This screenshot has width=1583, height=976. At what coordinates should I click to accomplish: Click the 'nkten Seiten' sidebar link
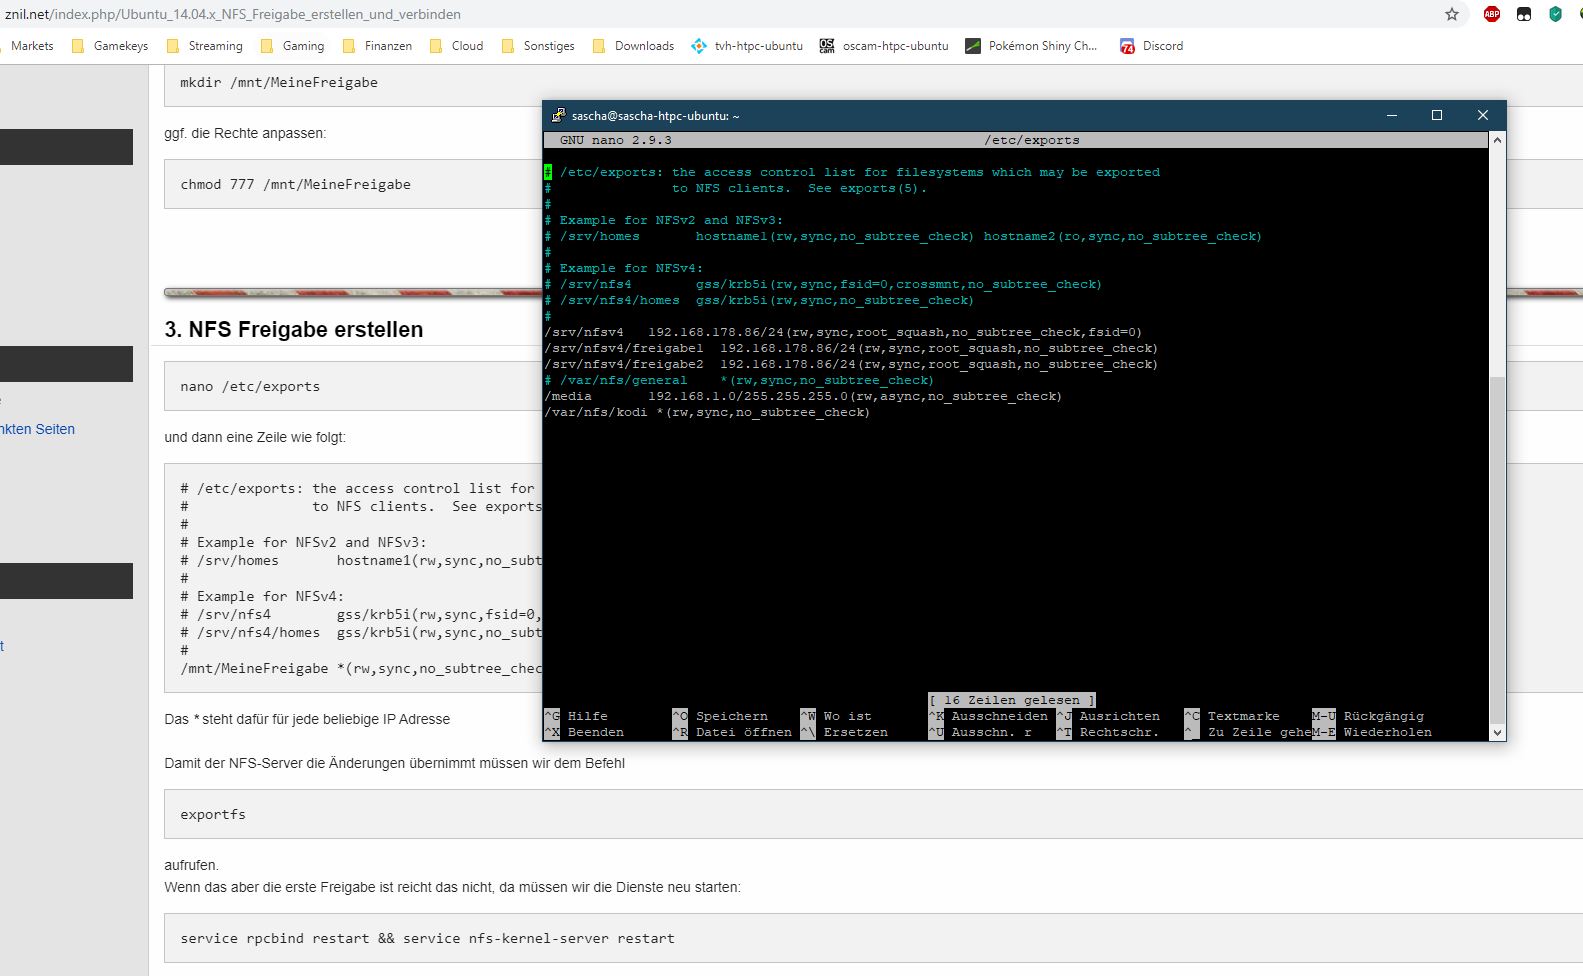click(x=38, y=429)
